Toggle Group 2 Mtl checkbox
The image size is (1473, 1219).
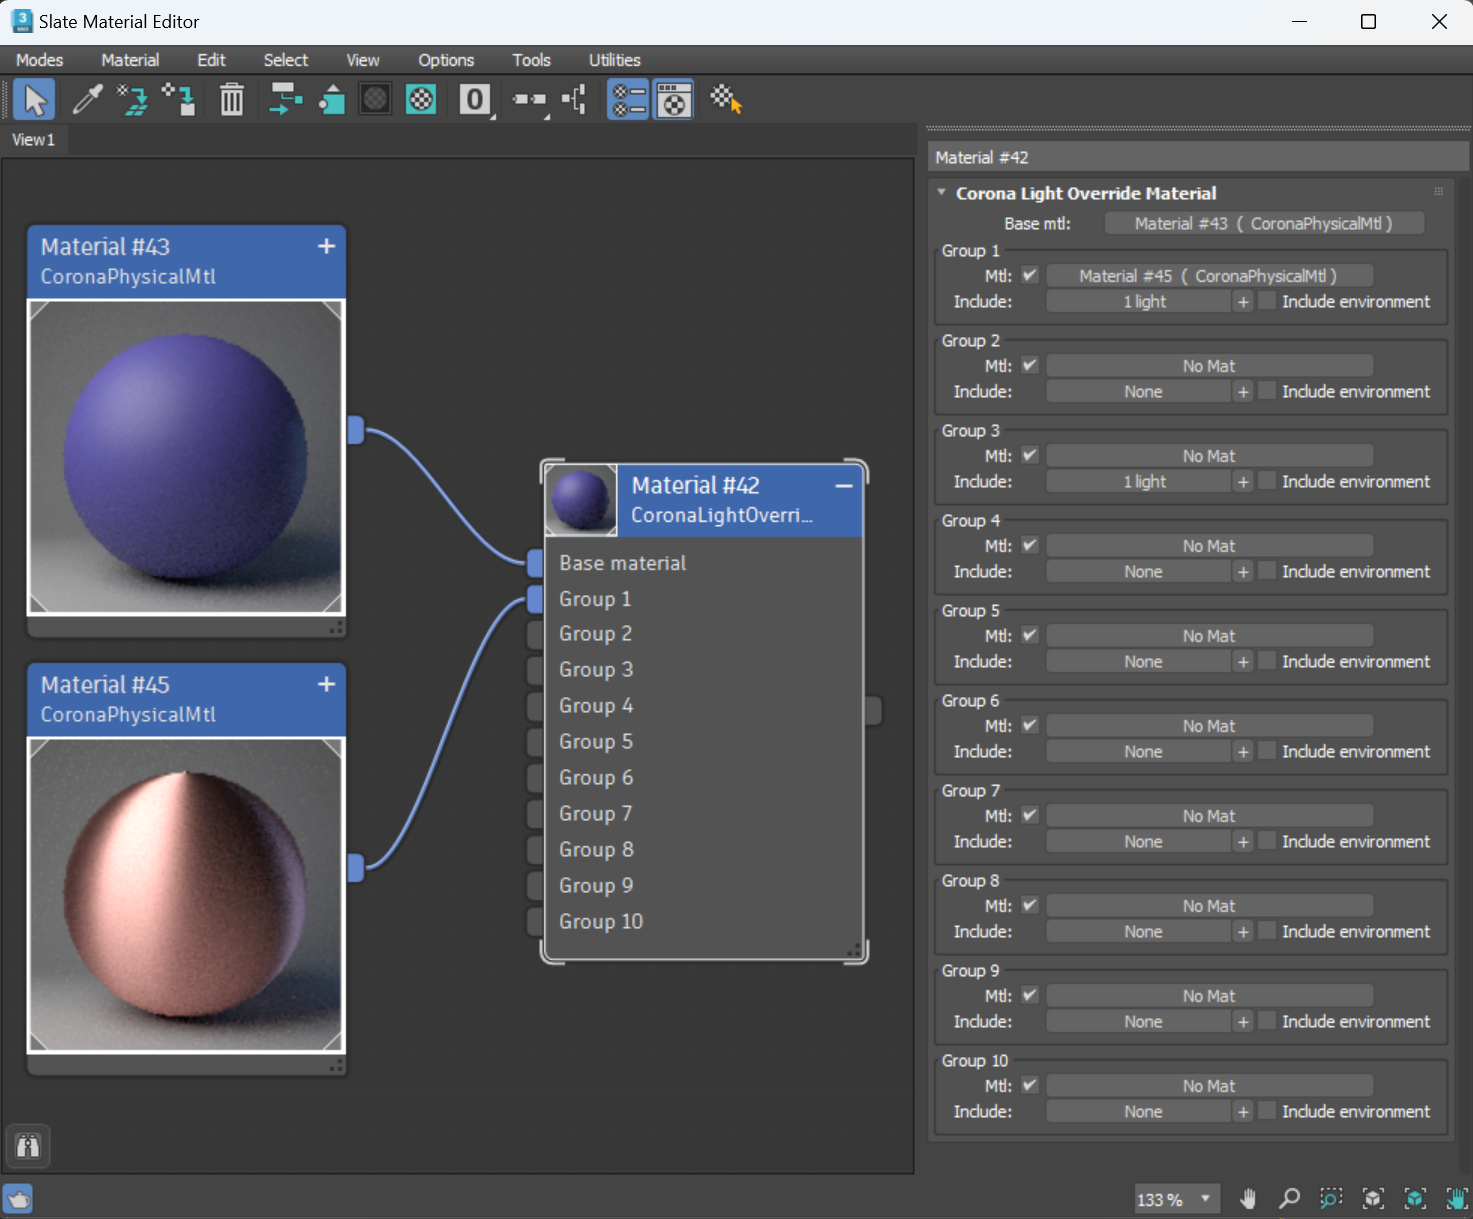(x=1030, y=365)
